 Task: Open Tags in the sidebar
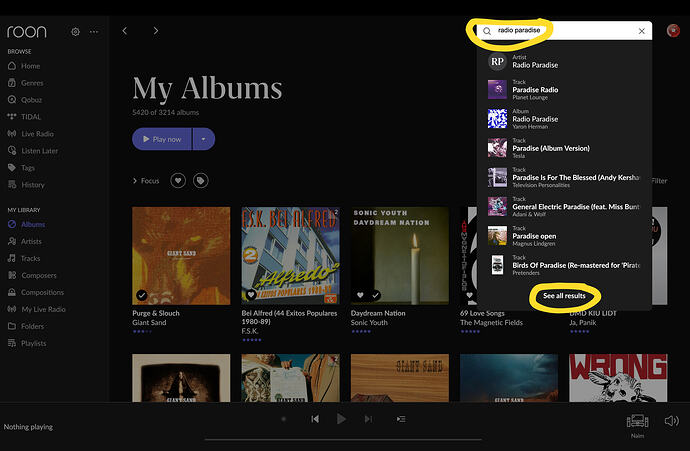21,168
